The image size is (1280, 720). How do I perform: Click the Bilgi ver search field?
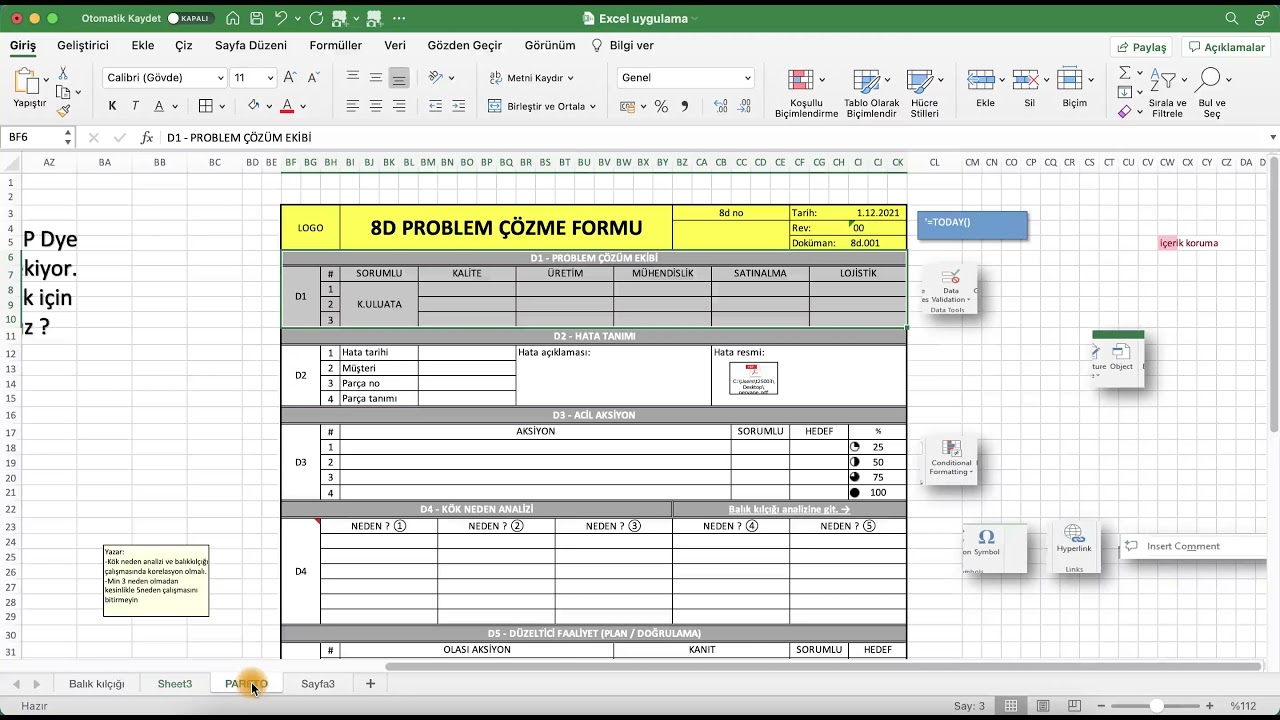[623, 46]
